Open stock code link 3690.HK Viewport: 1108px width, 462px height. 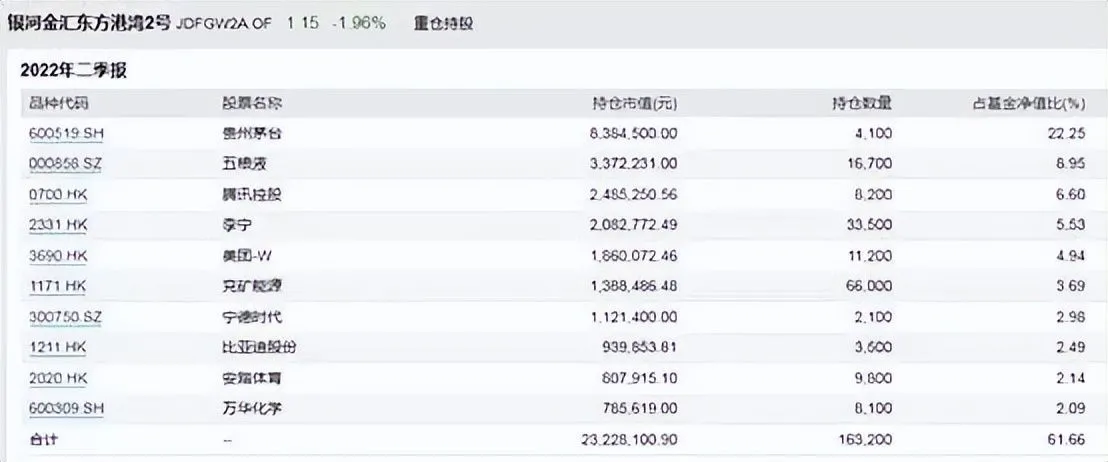coord(58,256)
